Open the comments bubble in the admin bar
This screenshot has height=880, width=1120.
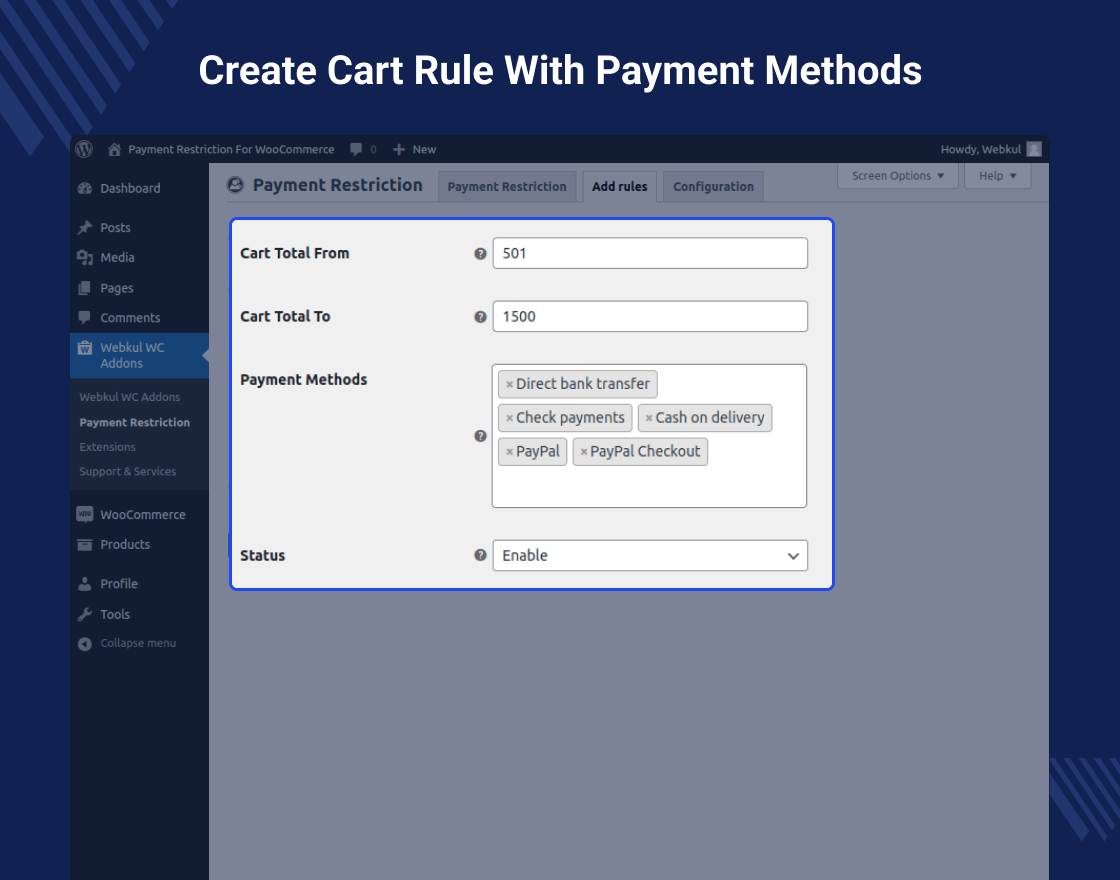coord(356,149)
